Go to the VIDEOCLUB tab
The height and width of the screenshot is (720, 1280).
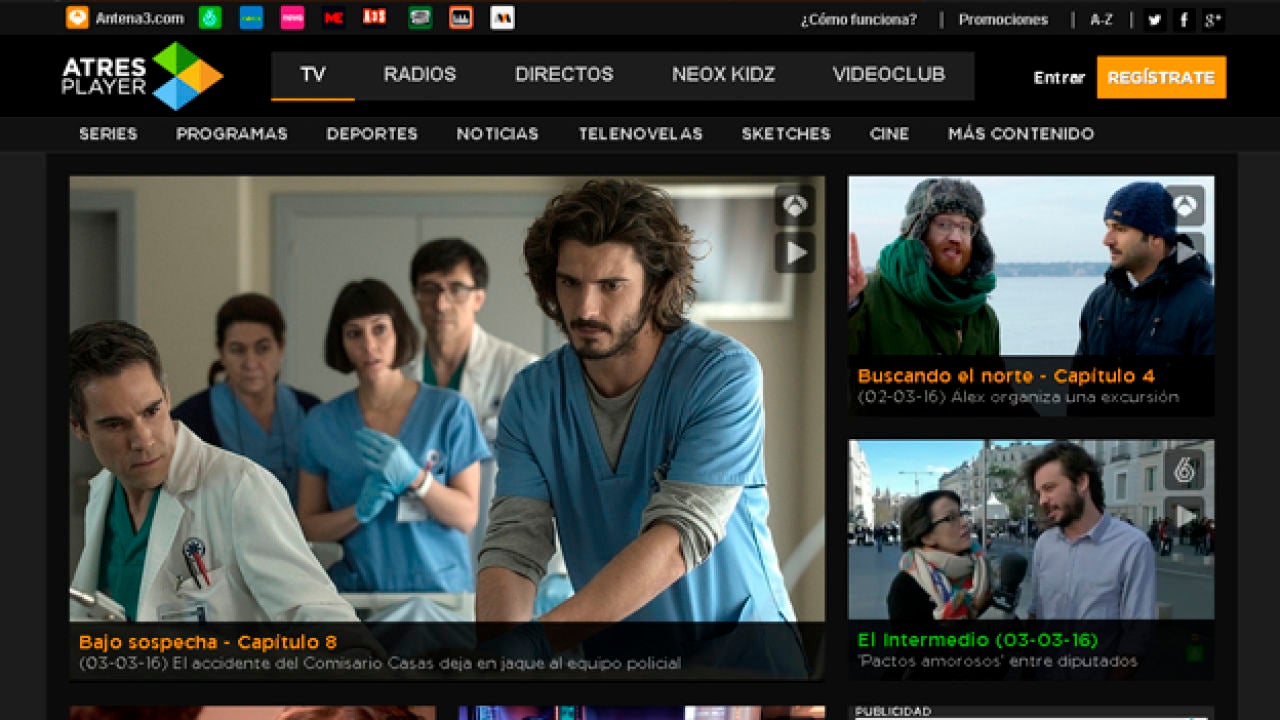point(889,75)
